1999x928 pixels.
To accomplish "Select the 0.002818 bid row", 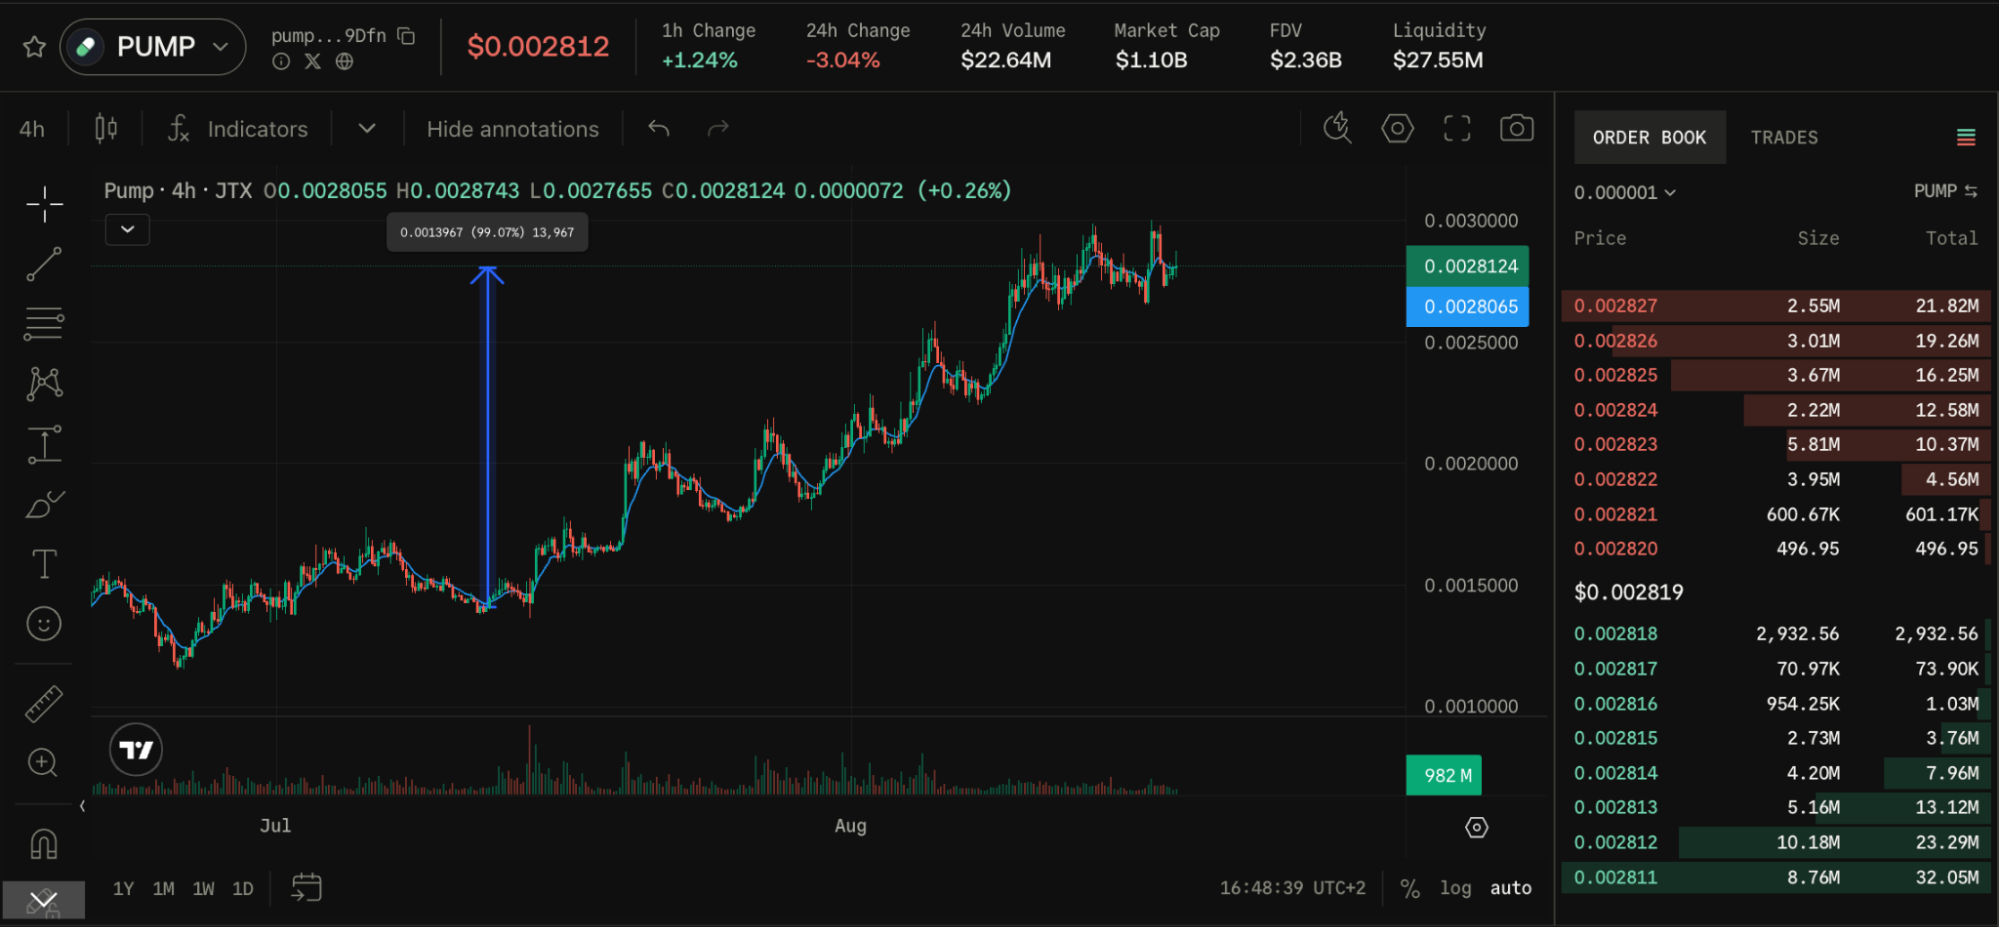I will point(1776,634).
